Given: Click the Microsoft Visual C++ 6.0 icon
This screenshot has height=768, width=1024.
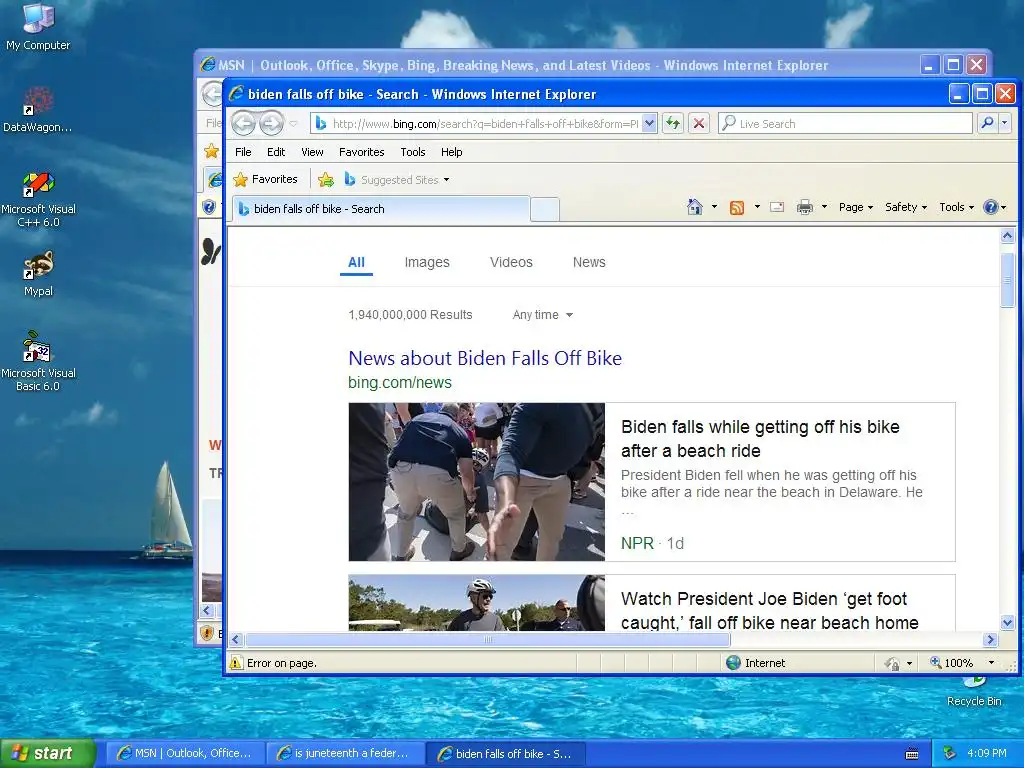Looking at the screenshot, I should [x=38, y=200].
